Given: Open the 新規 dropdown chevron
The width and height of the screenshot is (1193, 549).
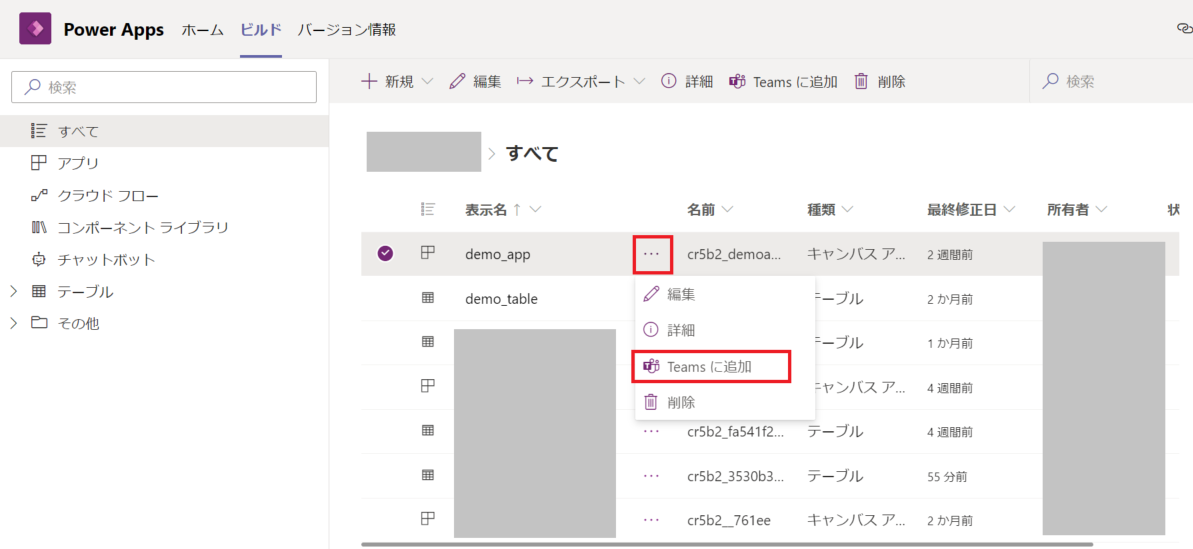Looking at the screenshot, I should point(427,81).
